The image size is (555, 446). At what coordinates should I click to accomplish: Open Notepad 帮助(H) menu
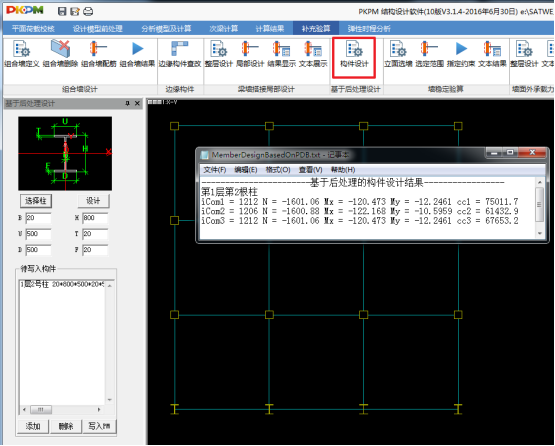pyautogui.click(x=343, y=170)
